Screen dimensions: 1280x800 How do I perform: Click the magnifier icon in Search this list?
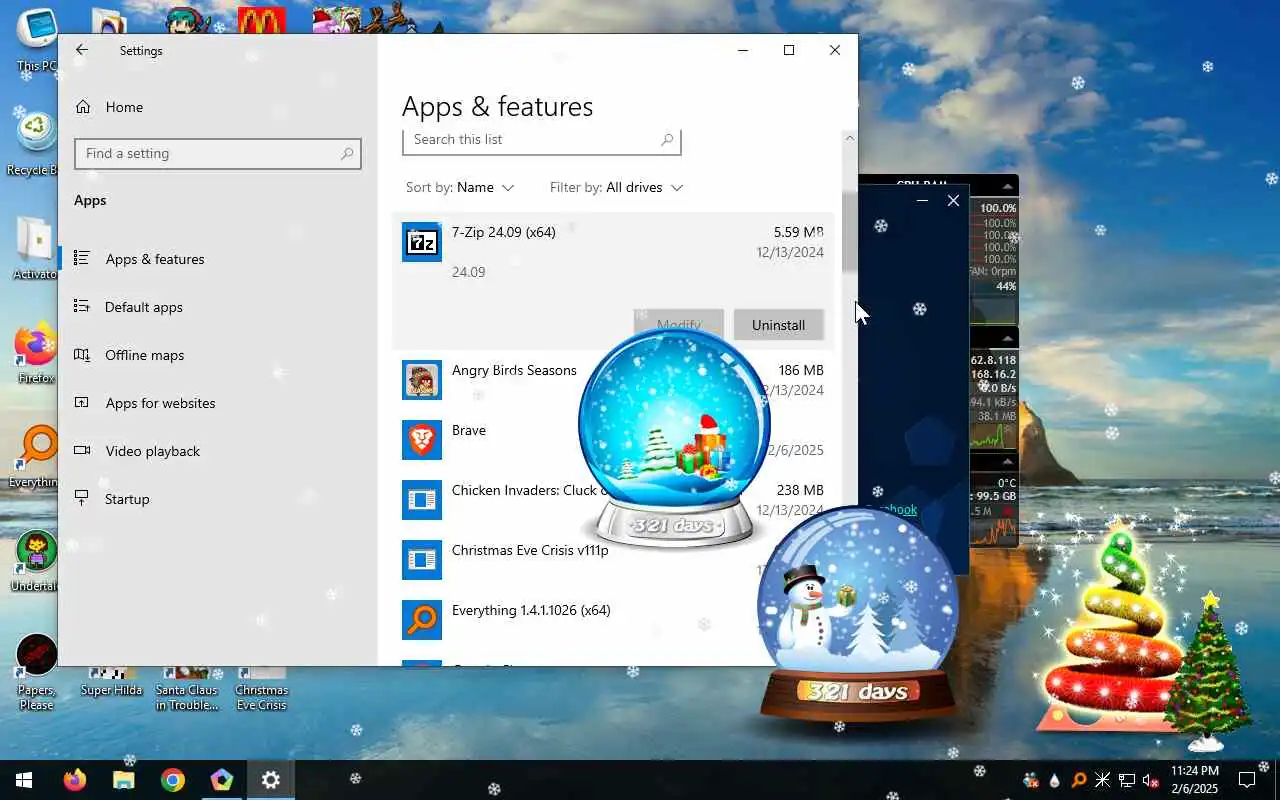pos(667,140)
